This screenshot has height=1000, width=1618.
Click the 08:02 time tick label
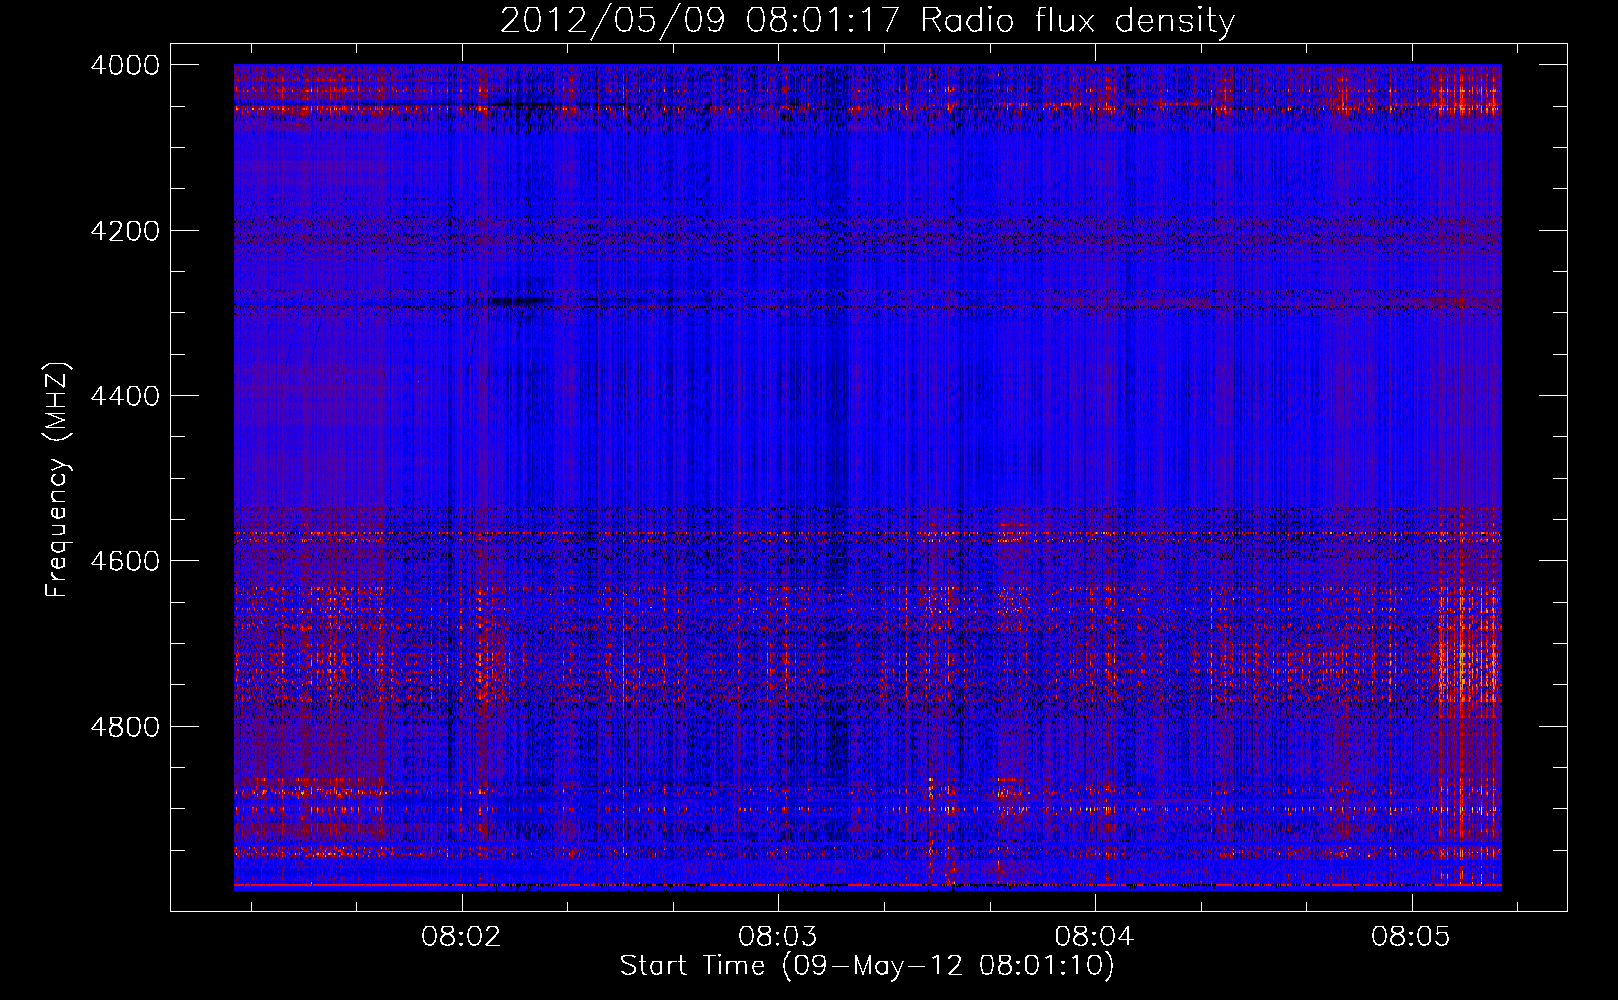coord(461,937)
